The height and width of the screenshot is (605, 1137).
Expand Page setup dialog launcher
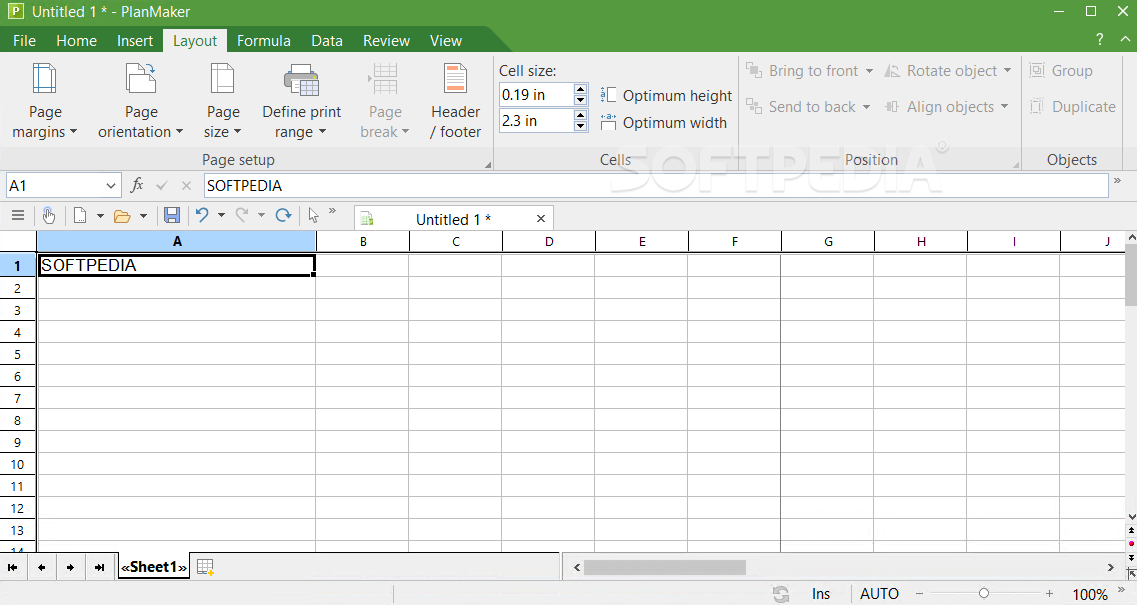[x=488, y=165]
